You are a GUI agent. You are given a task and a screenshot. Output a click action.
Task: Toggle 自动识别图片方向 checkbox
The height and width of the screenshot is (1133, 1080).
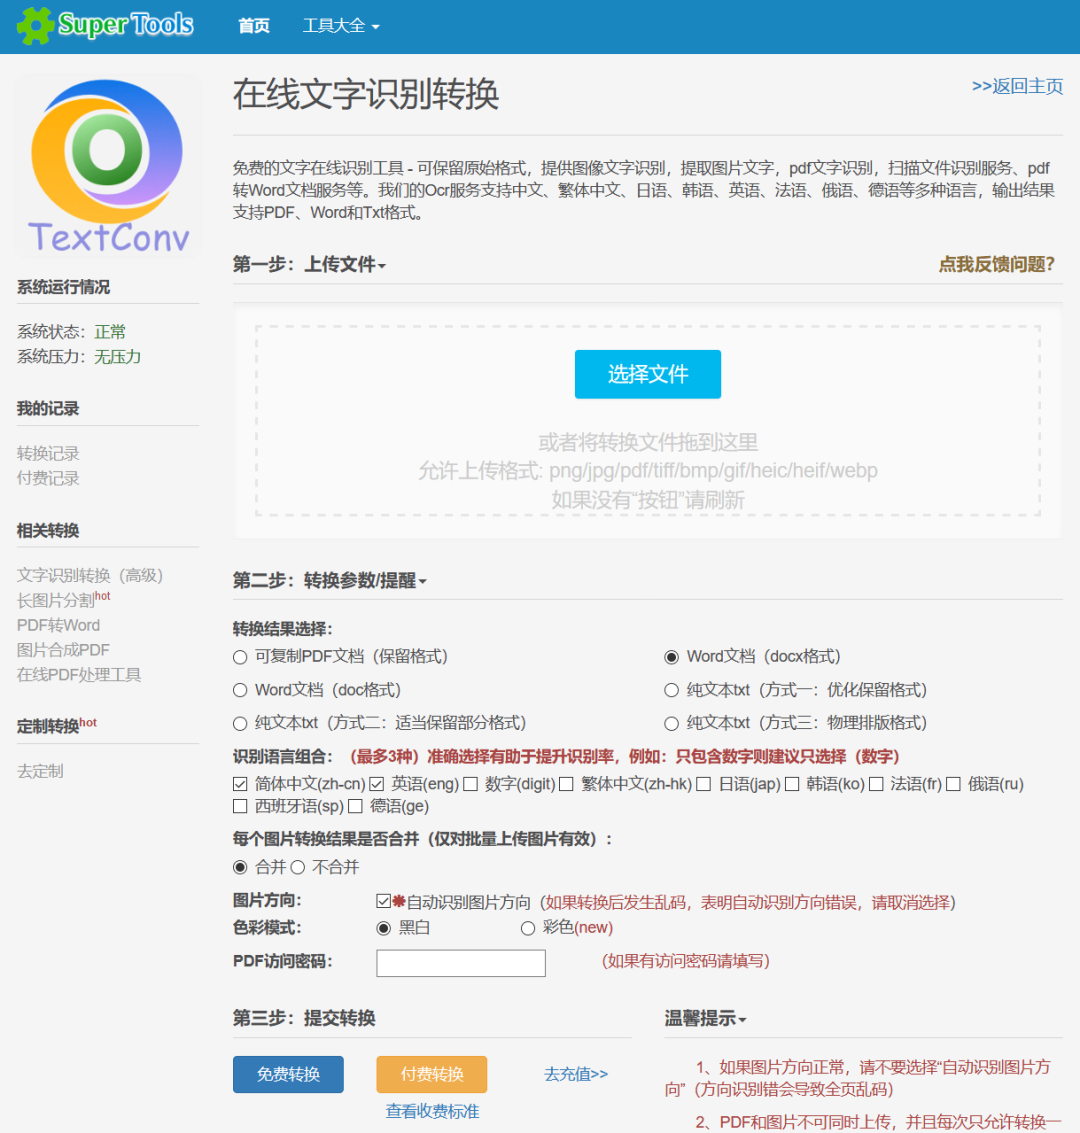384,901
